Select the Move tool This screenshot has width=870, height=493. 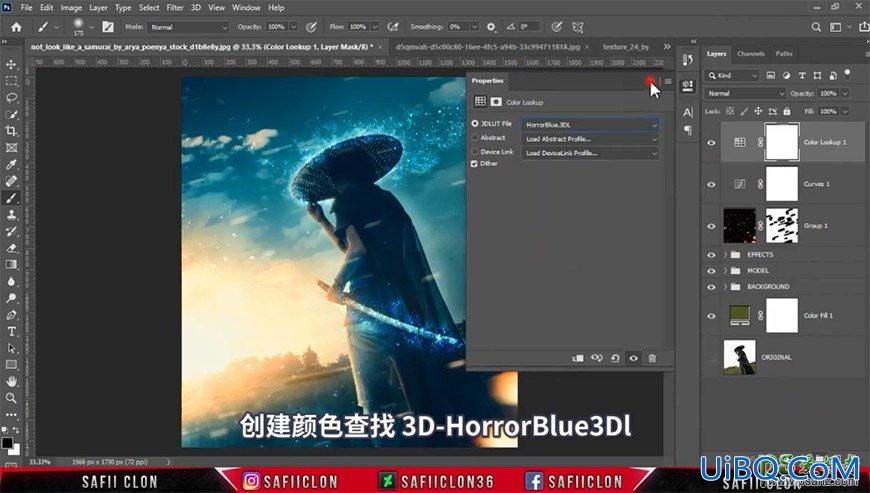pyautogui.click(x=11, y=64)
